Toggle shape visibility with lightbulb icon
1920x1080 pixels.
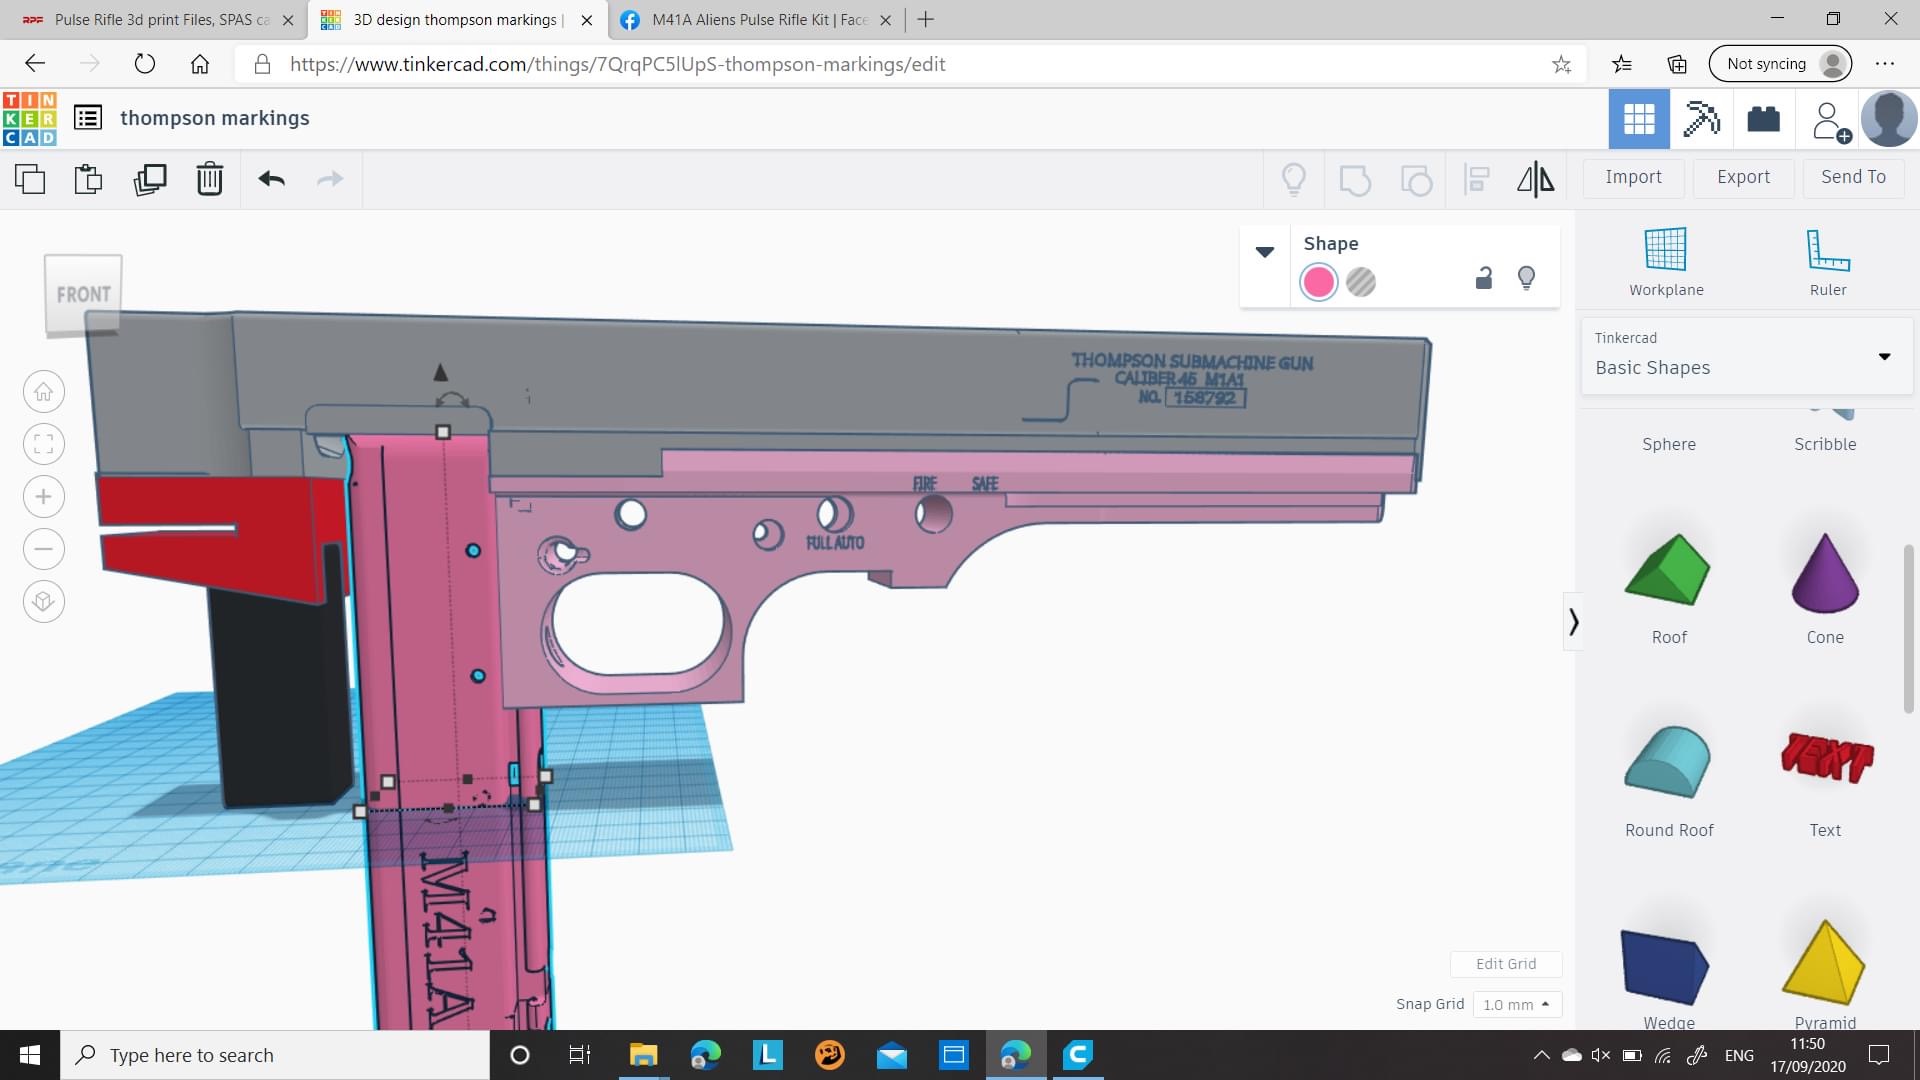(x=1526, y=278)
